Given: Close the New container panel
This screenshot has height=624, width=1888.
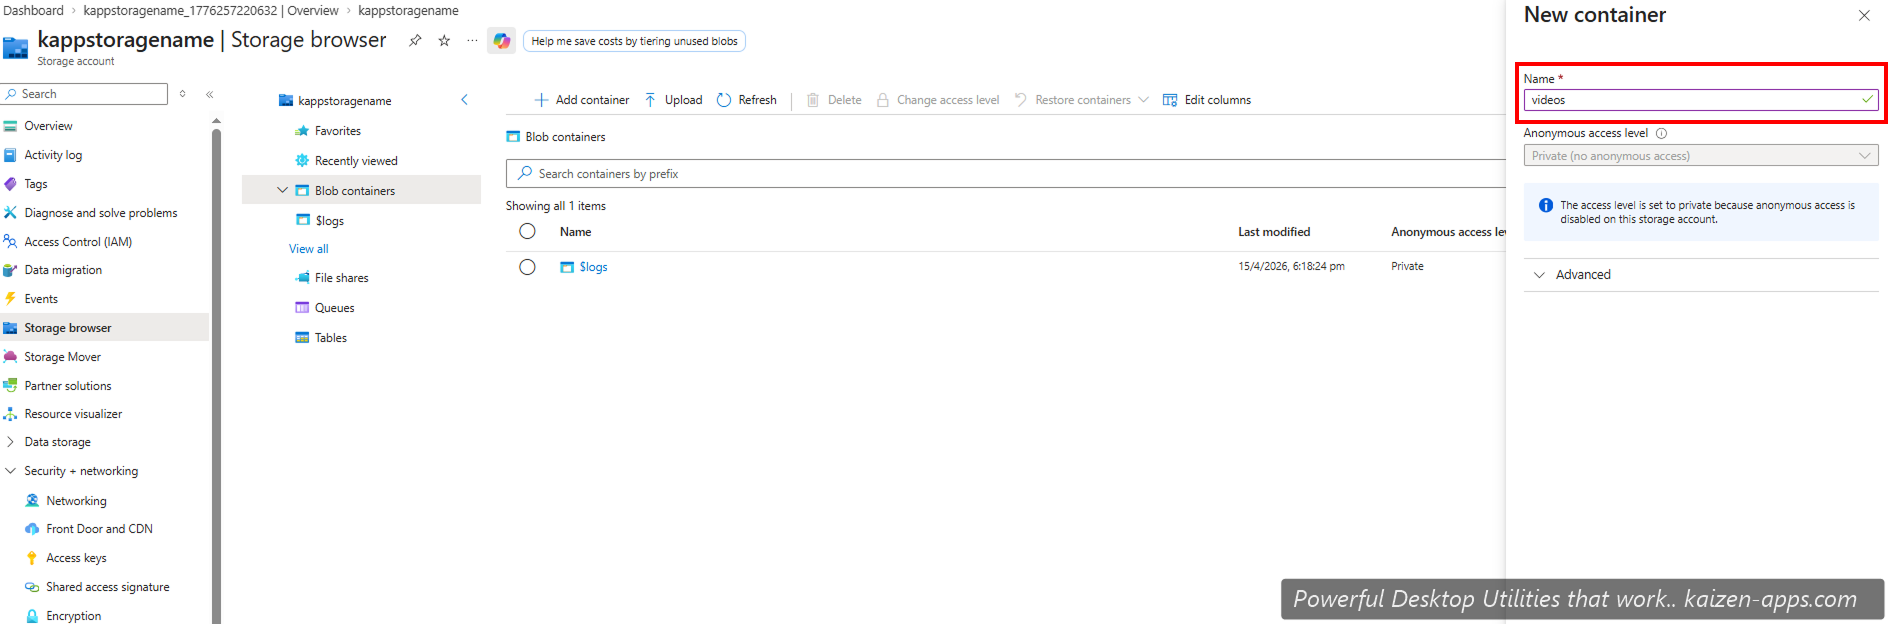Looking at the screenshot, I should [x=1864, y=15].
